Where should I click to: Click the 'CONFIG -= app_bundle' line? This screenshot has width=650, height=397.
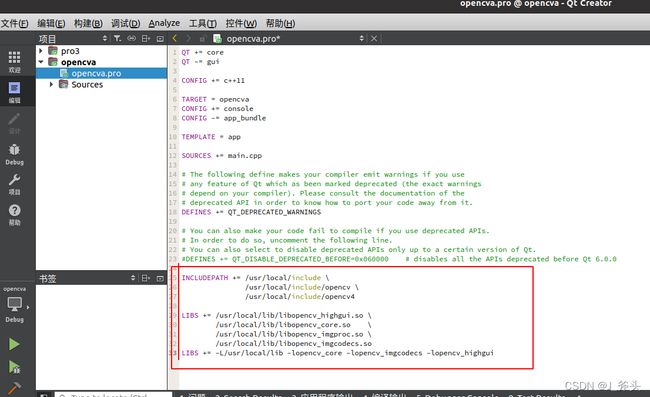click(x=223, y=118)
